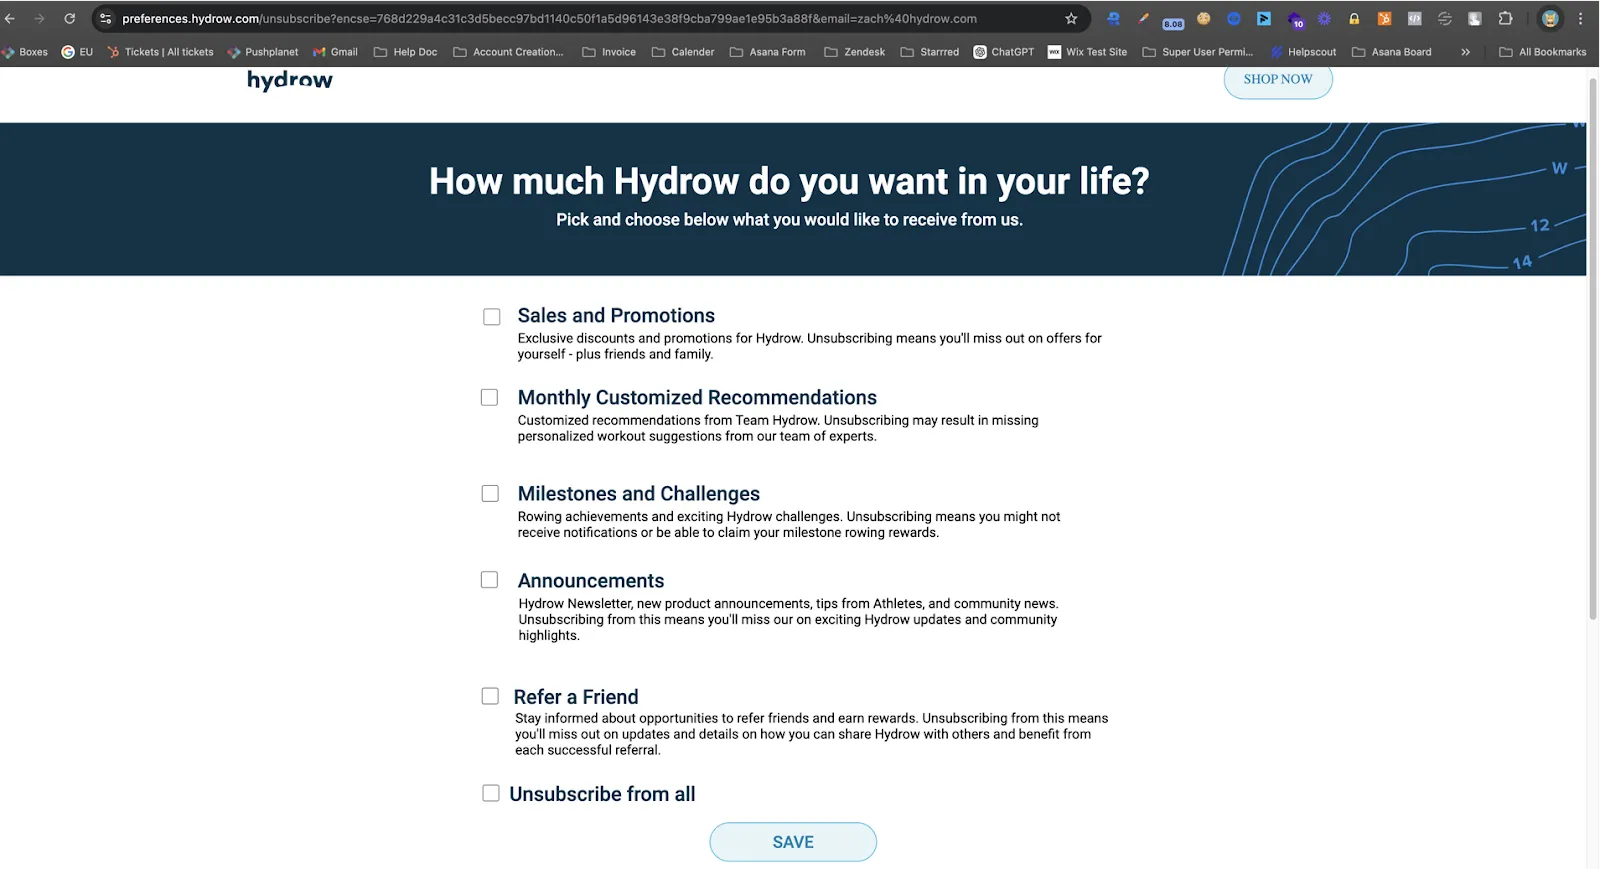Open the Asana Form bookmark folder

(x=767, y=52)
